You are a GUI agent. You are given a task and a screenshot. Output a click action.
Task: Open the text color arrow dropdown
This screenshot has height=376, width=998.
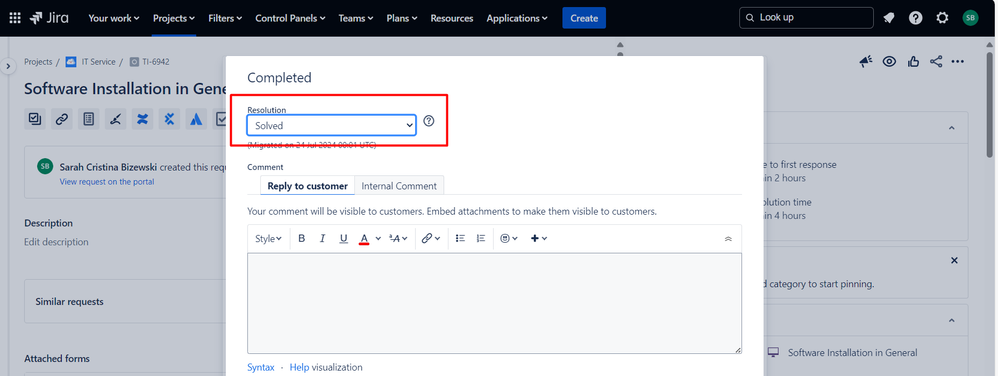(x=378, y=239)
